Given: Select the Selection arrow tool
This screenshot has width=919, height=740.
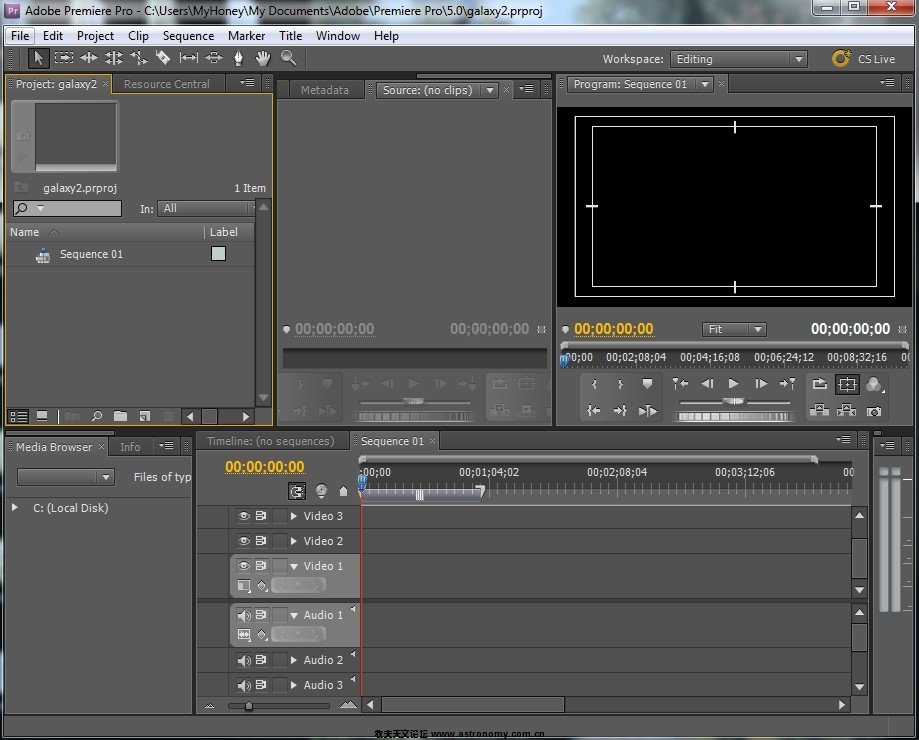Looking at the screenshot, I should coord(38,58).
